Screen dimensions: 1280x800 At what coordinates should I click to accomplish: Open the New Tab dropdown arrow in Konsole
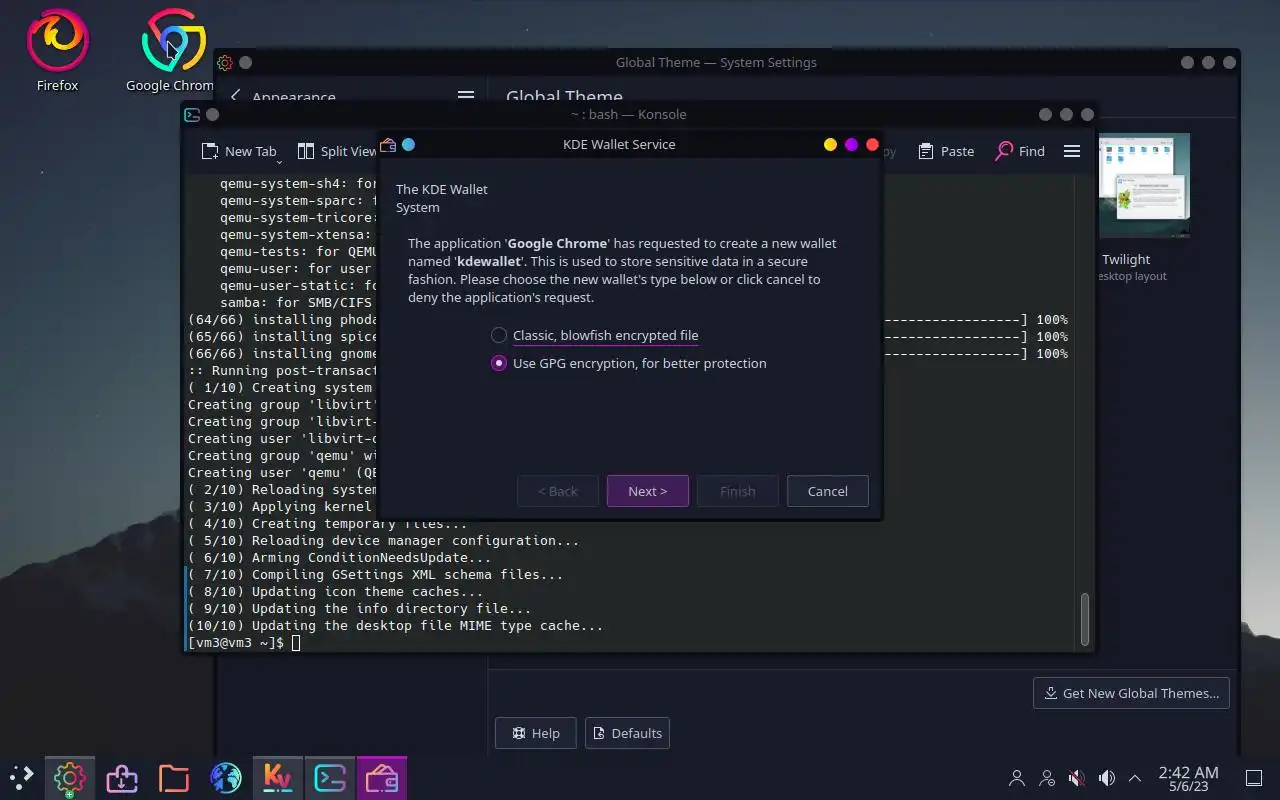pyautogui.click(x=279, y=160)
